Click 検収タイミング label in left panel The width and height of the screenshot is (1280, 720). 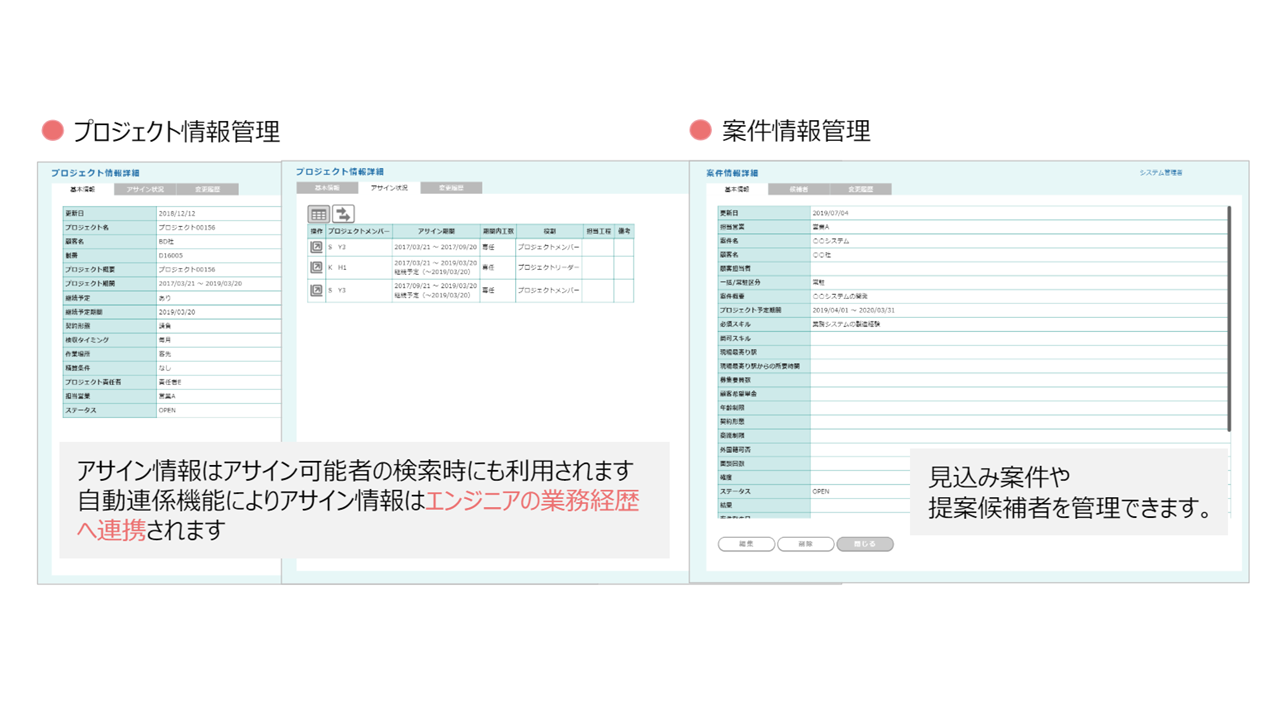(x=85, y=340)
